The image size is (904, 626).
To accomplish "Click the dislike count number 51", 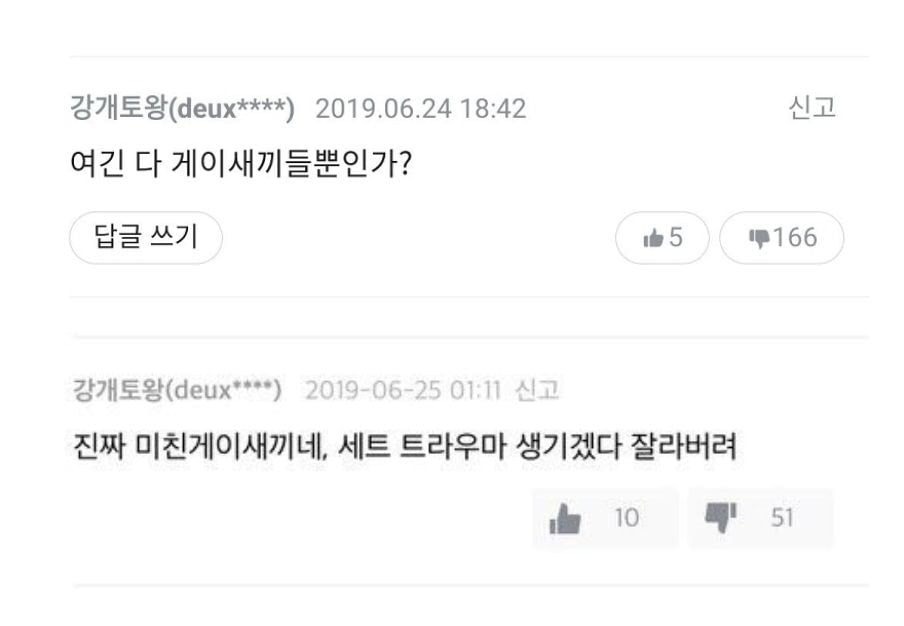I will pos(782,518).
